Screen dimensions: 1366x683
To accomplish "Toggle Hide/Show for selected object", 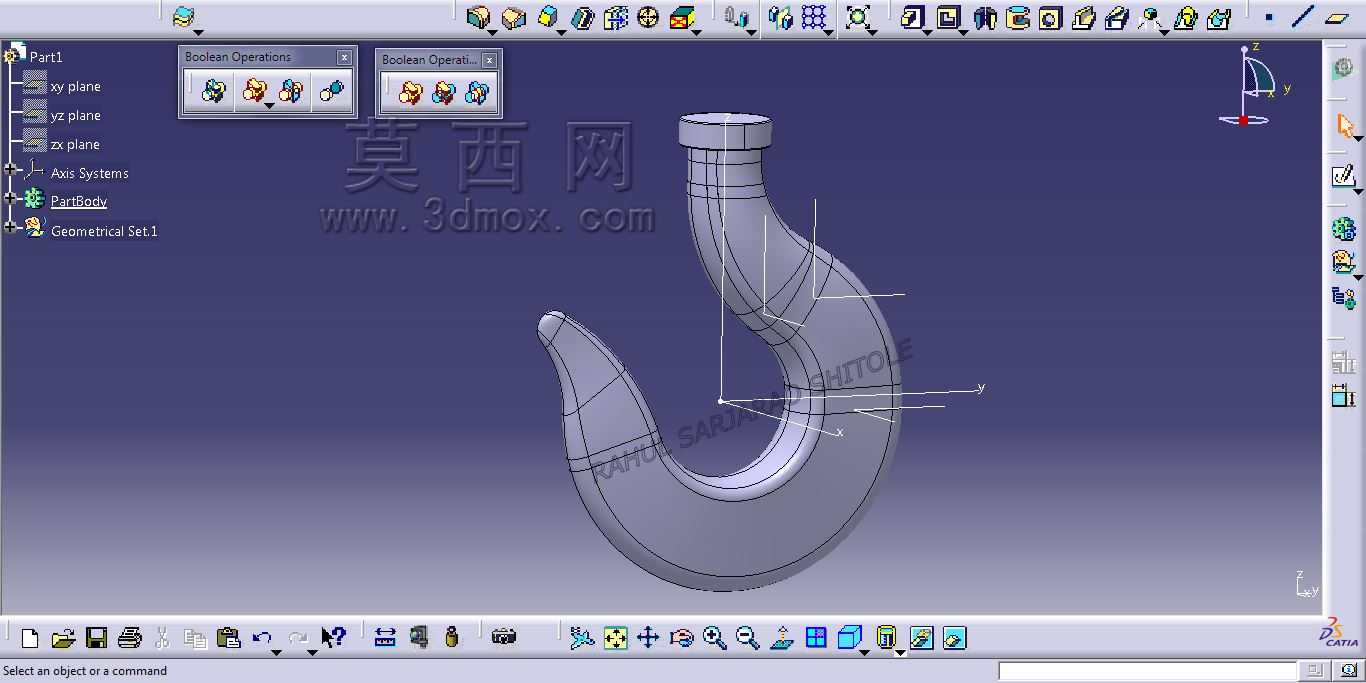I will 922,637.
